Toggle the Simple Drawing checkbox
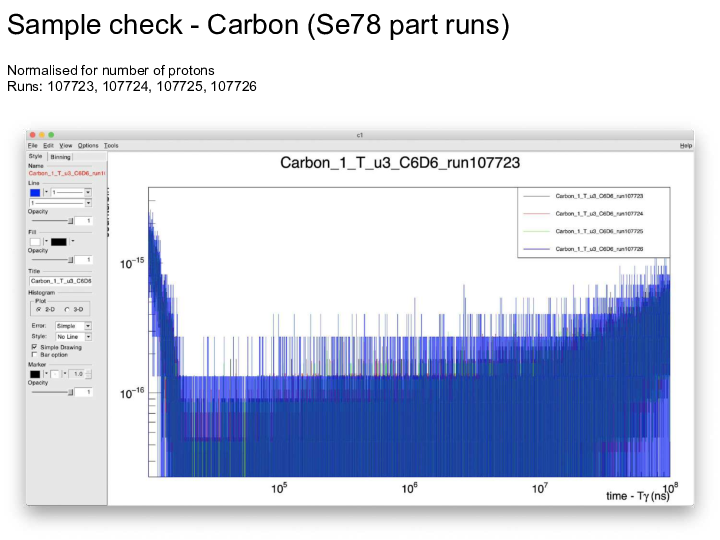 click(34, 347)
